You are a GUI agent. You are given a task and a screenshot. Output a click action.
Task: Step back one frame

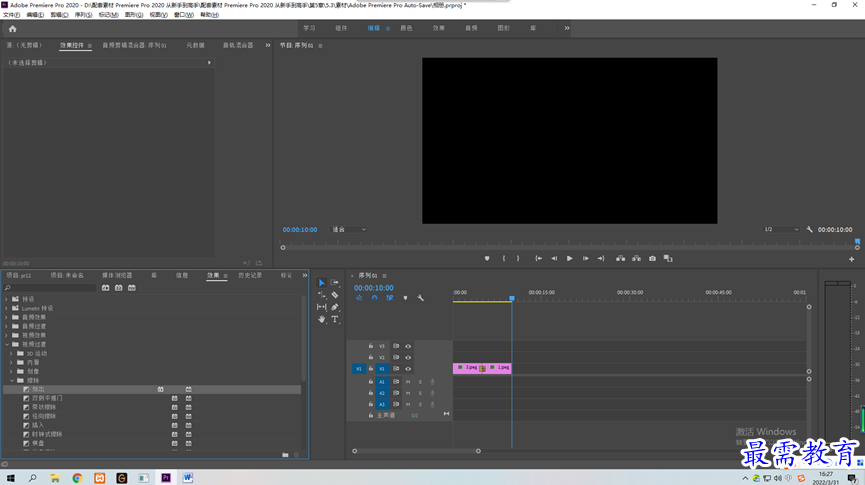[x=554, y=258]
